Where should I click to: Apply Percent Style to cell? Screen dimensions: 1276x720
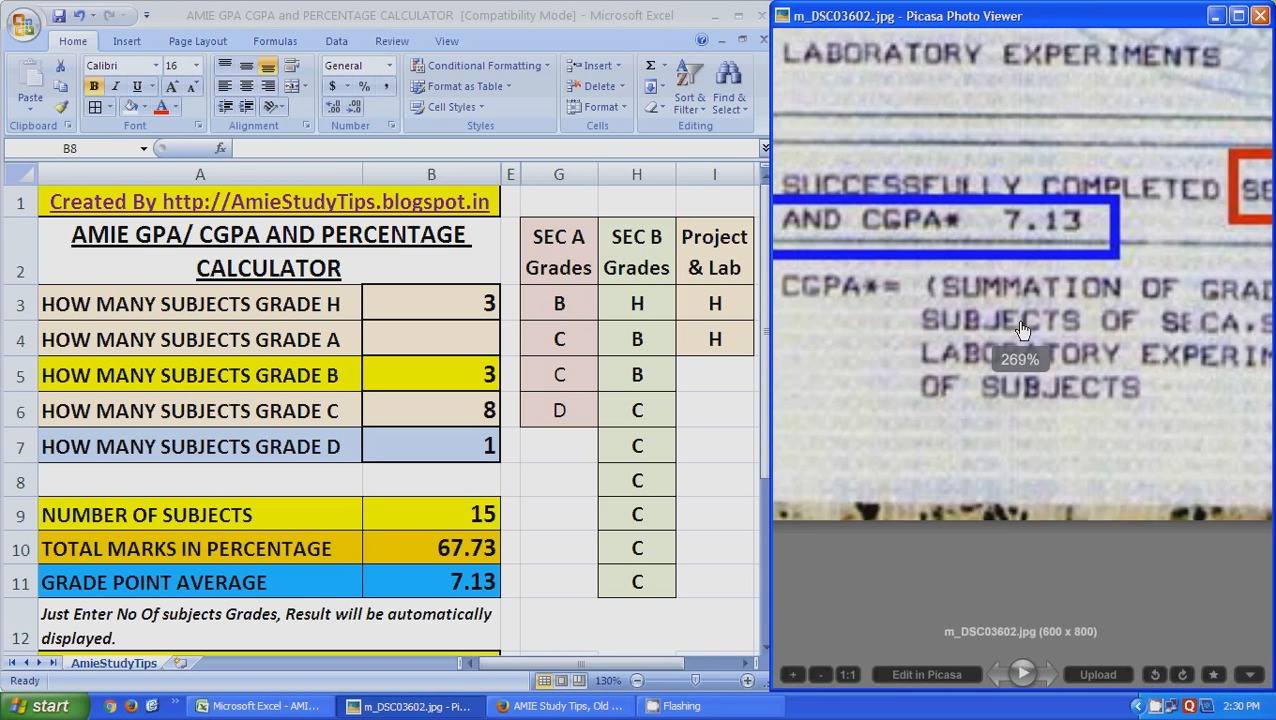pos(364,87)
